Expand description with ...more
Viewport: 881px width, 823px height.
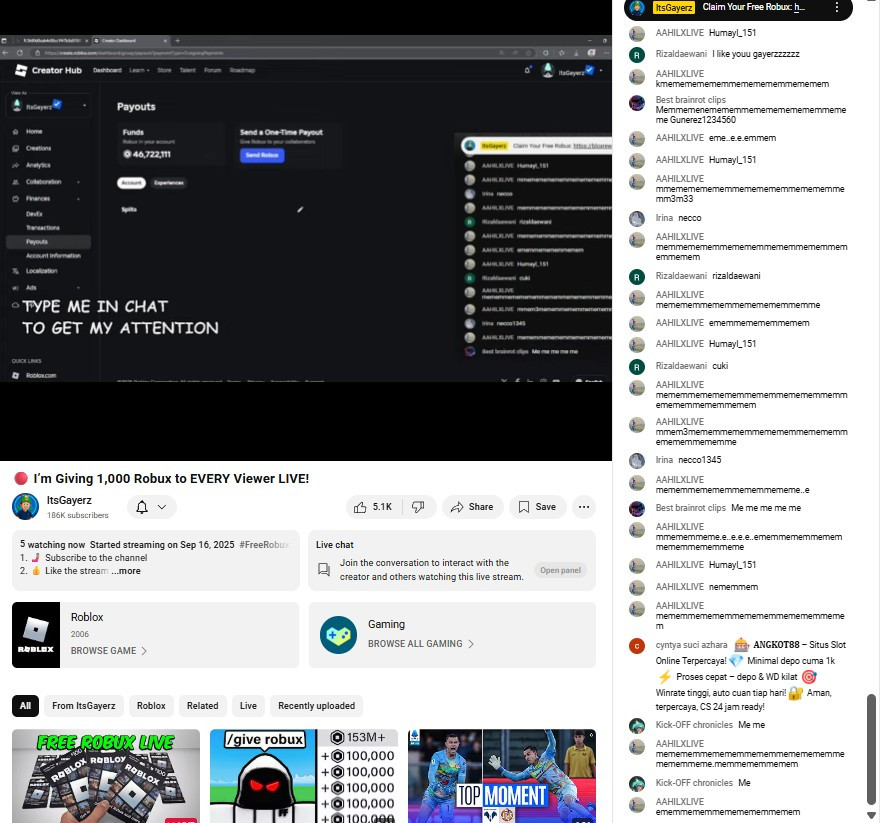126,571
